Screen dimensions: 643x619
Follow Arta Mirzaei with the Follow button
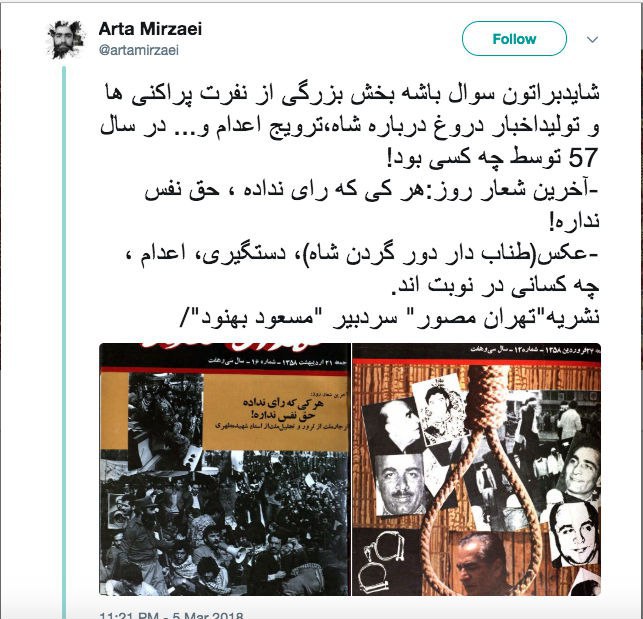tap(514, 39)
